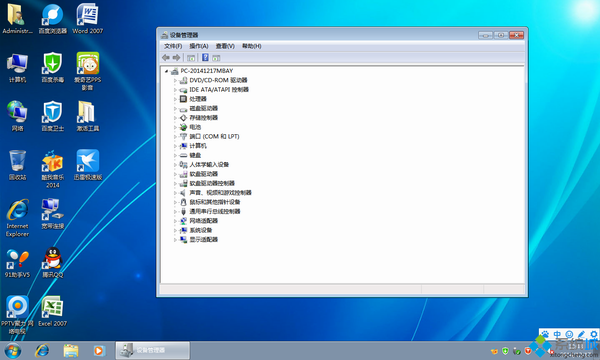This screenshot has height=360, width=600.
Task: Expand the DVD/CD-ROM drives node
Action: coord(175,80)
